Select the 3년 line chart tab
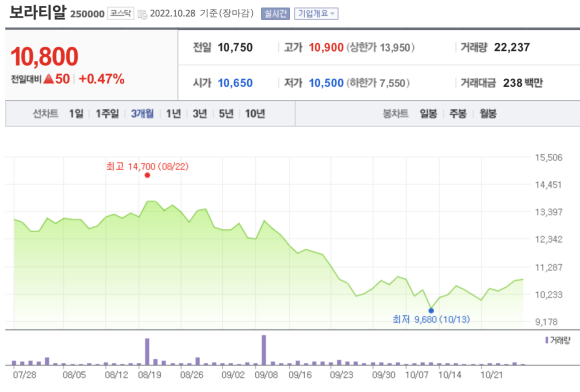 [x=200, y=114]
